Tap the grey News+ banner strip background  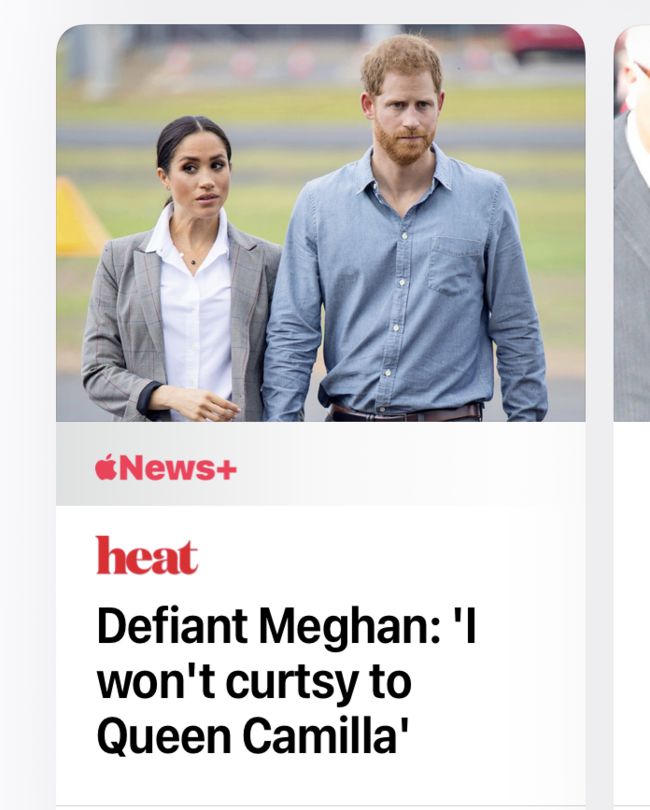(x=403, y=464)
